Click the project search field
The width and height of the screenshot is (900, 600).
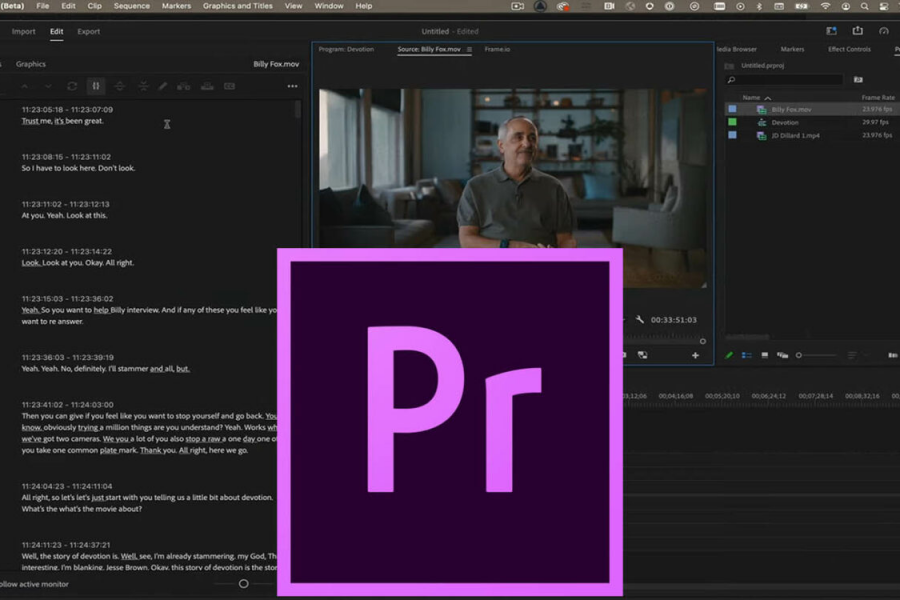tap(783, 80)
